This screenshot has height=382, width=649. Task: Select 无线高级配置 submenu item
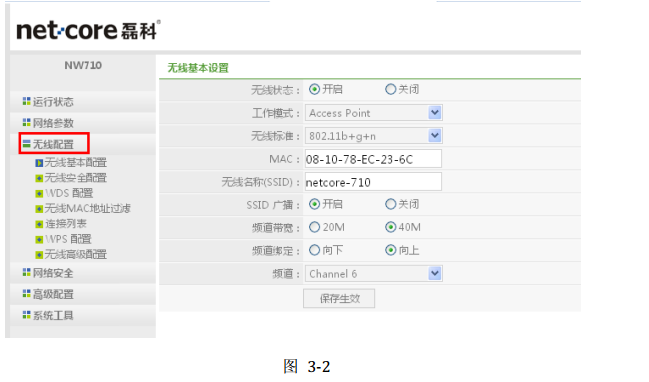pos(76,255)
